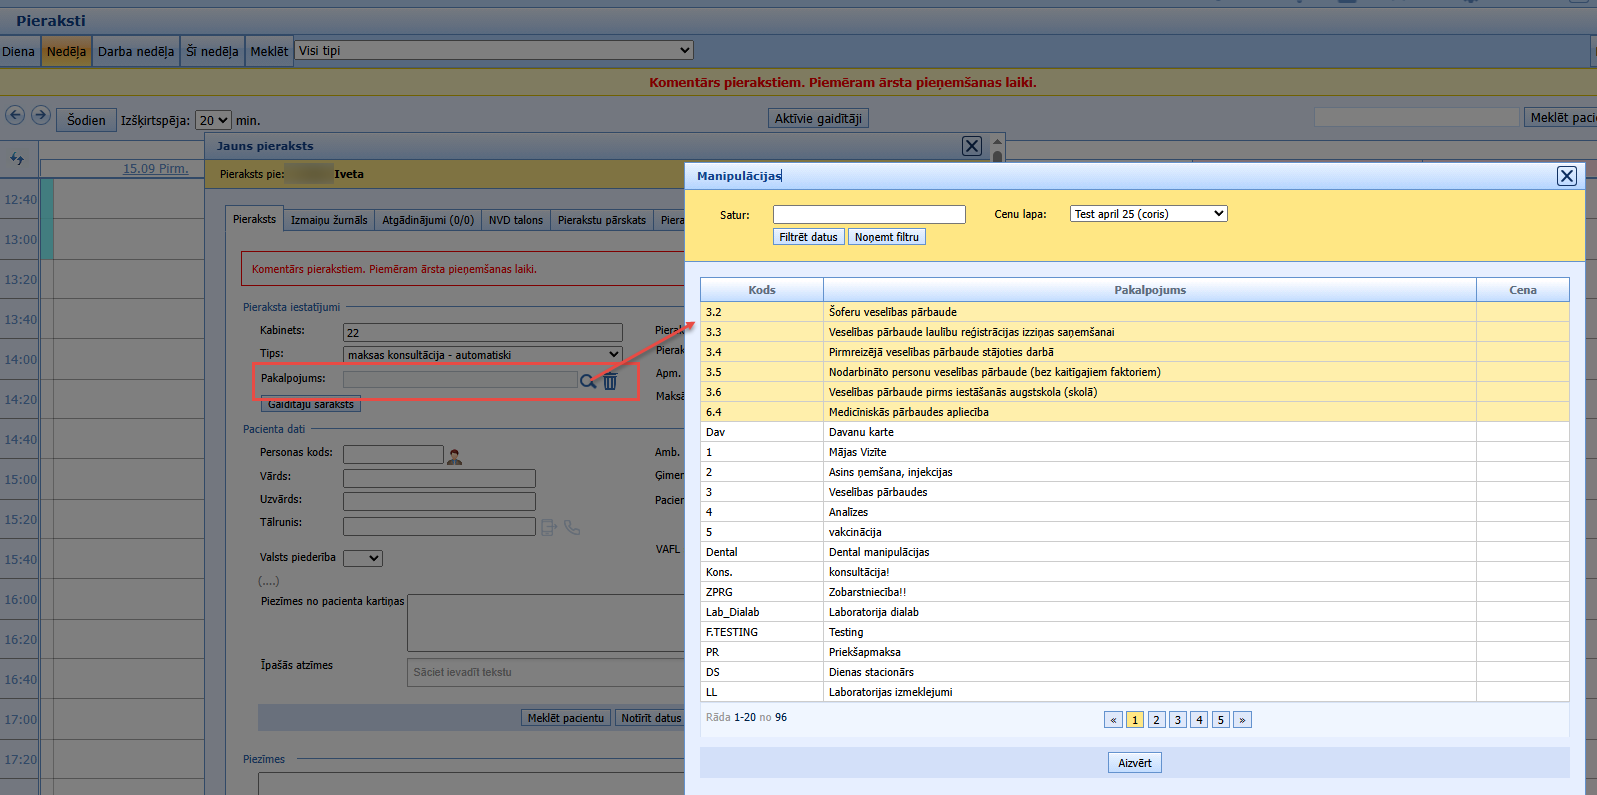Click the previous week arrow icon

tap(15, 115)
